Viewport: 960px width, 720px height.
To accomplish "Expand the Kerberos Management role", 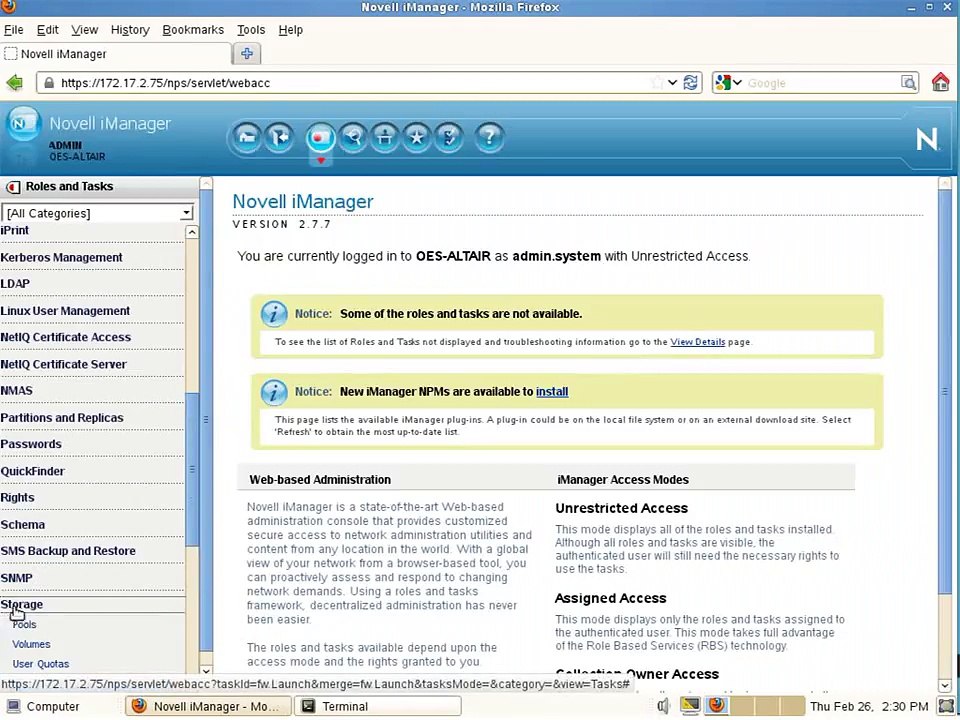I will click(x=61, y=258).
